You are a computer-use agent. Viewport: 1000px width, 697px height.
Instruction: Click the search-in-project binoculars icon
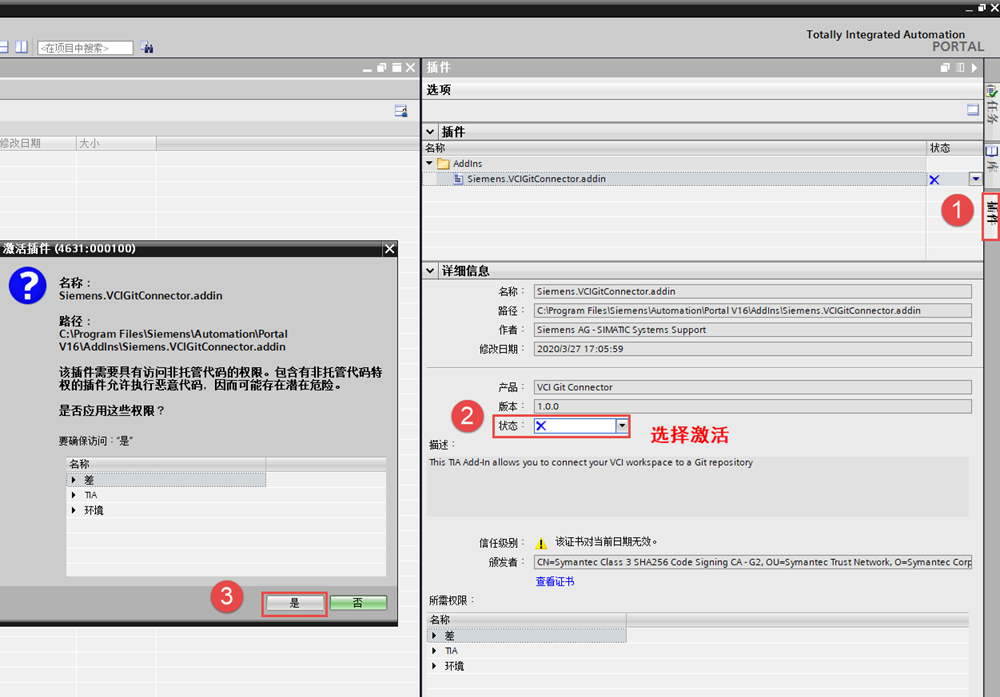(147, 48)
